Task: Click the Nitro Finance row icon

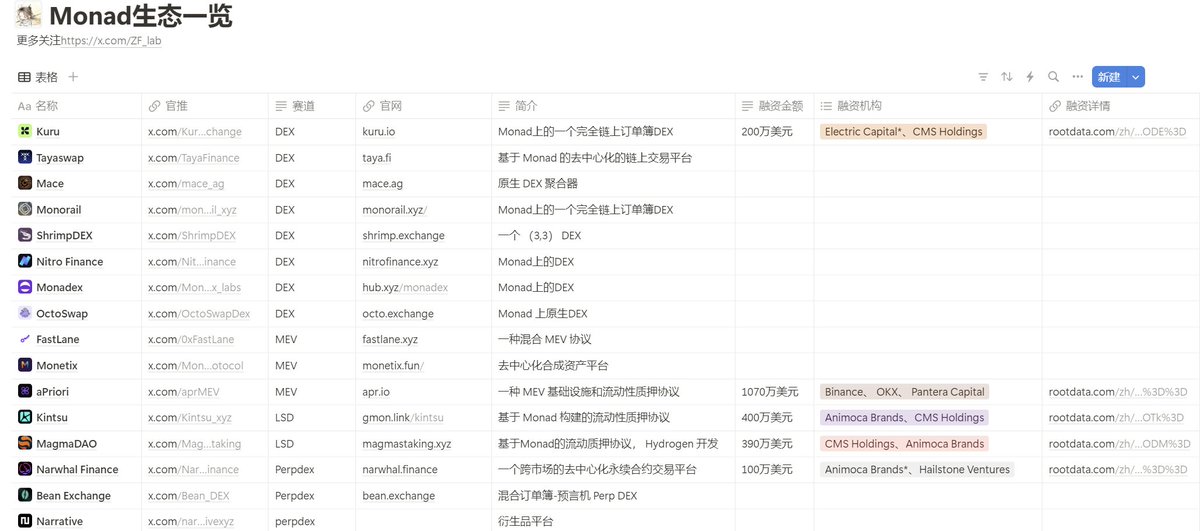Action: (x=25, y=261)
